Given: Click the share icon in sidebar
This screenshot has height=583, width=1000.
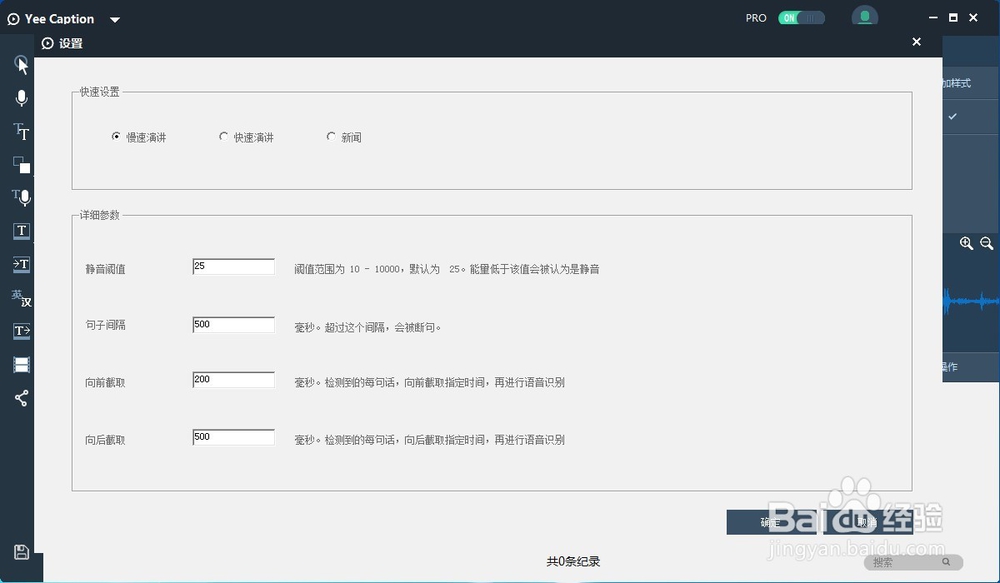Looking at the screenshot, I should pos(22,399).
